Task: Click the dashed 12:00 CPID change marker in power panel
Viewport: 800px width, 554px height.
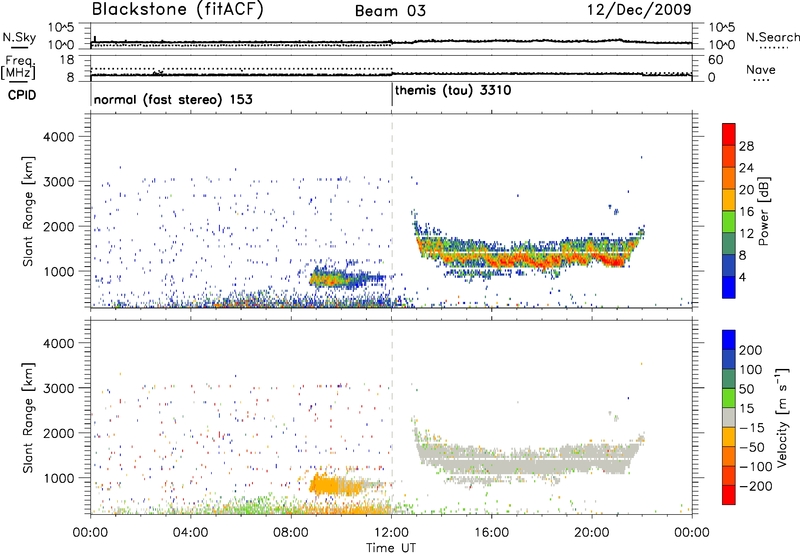Action: 392,211
